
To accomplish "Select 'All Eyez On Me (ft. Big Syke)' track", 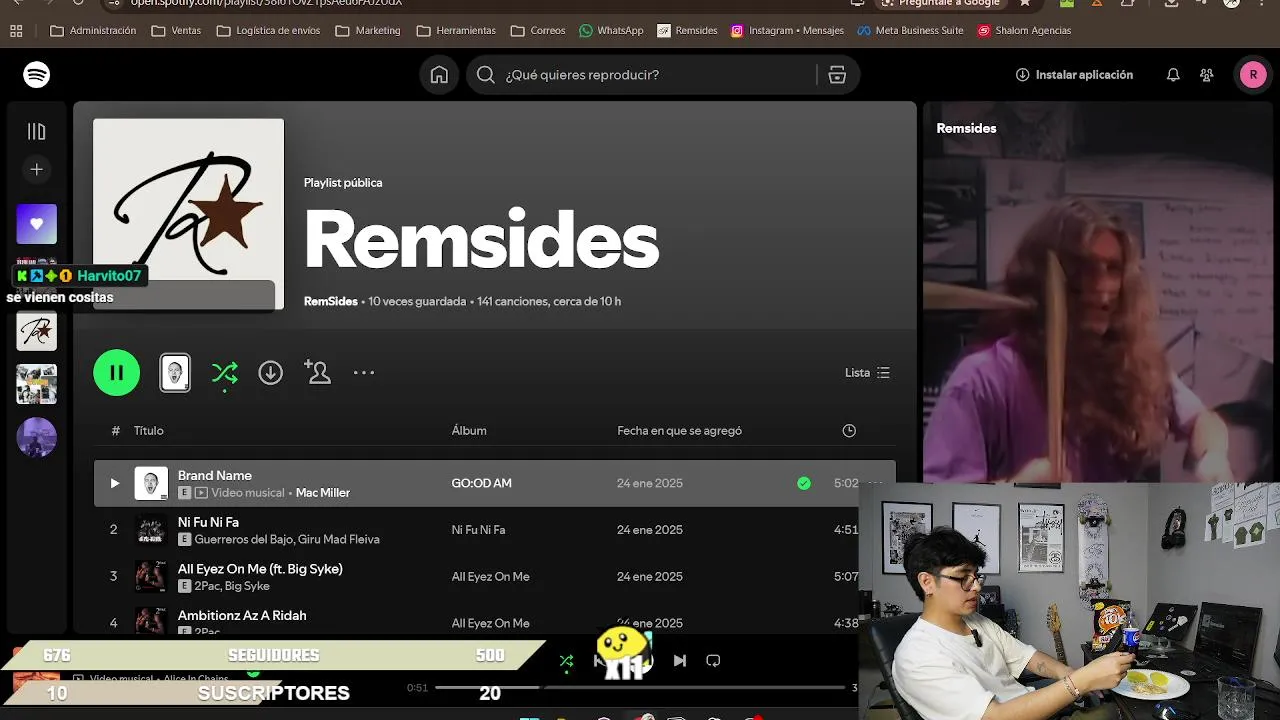I will tap(260, 569).
